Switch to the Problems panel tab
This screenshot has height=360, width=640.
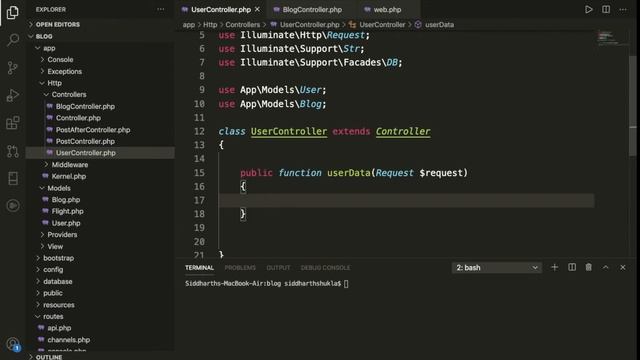click(240, 268)
